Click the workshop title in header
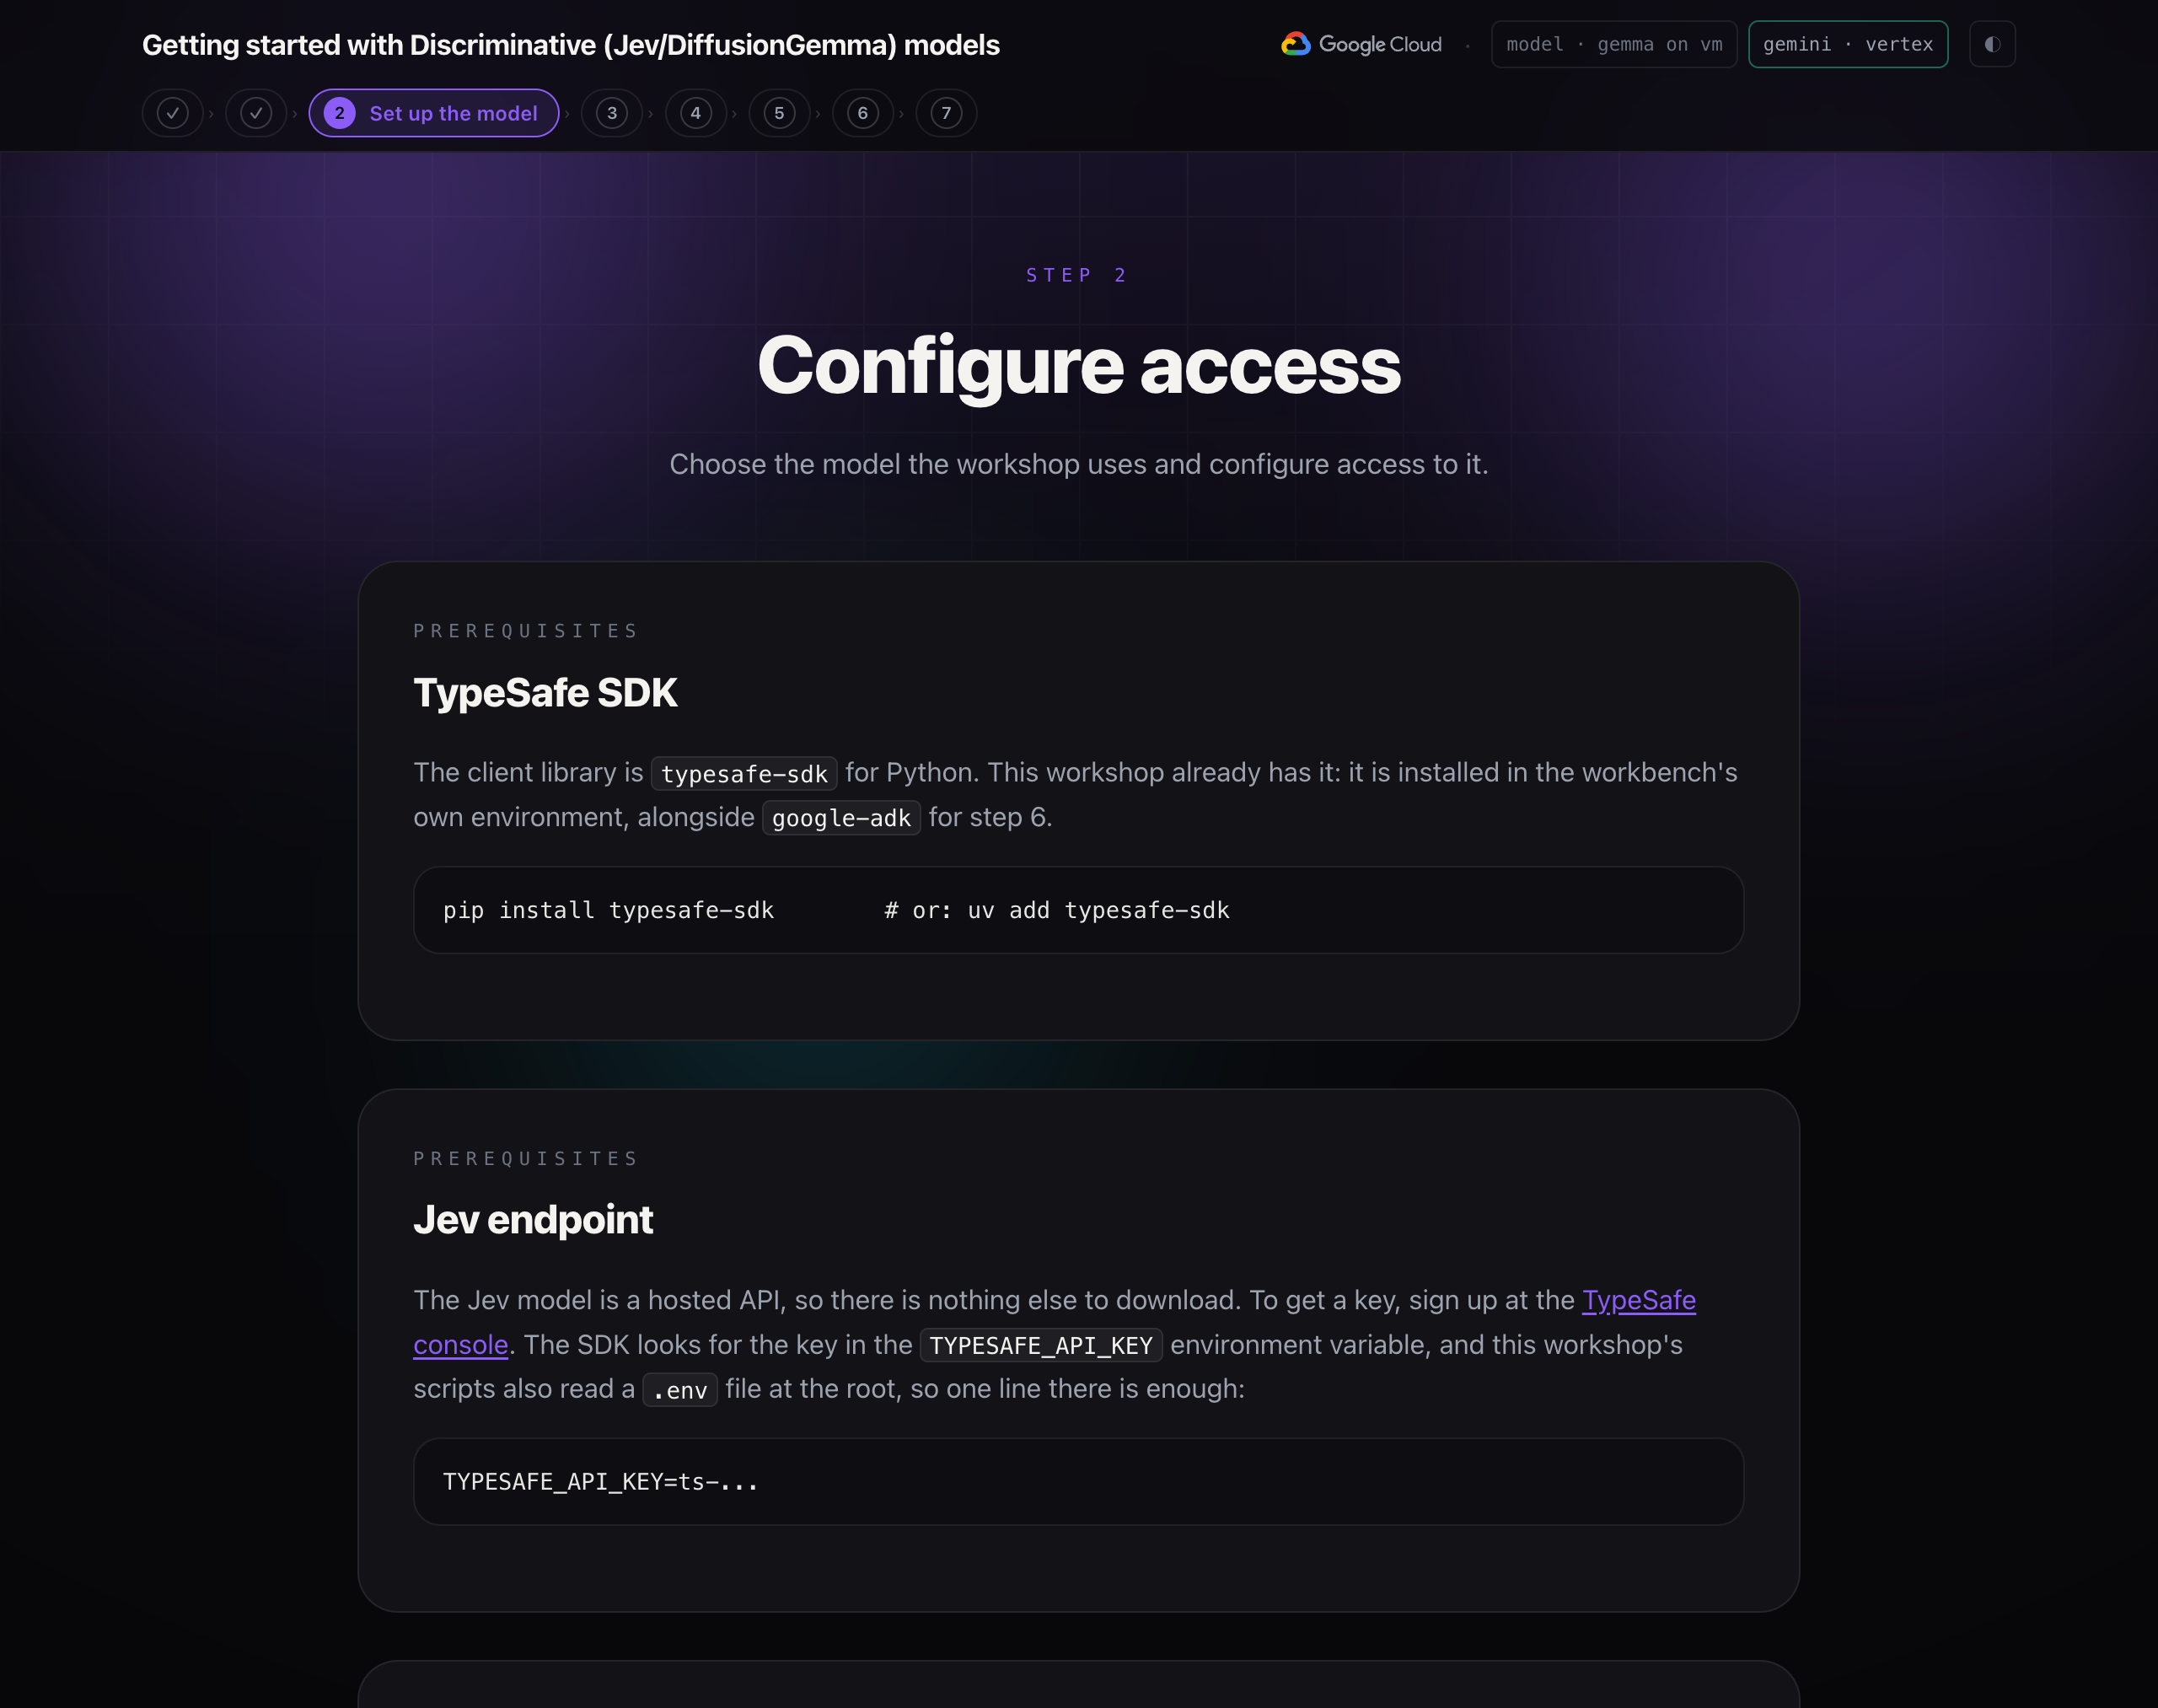 571,45
